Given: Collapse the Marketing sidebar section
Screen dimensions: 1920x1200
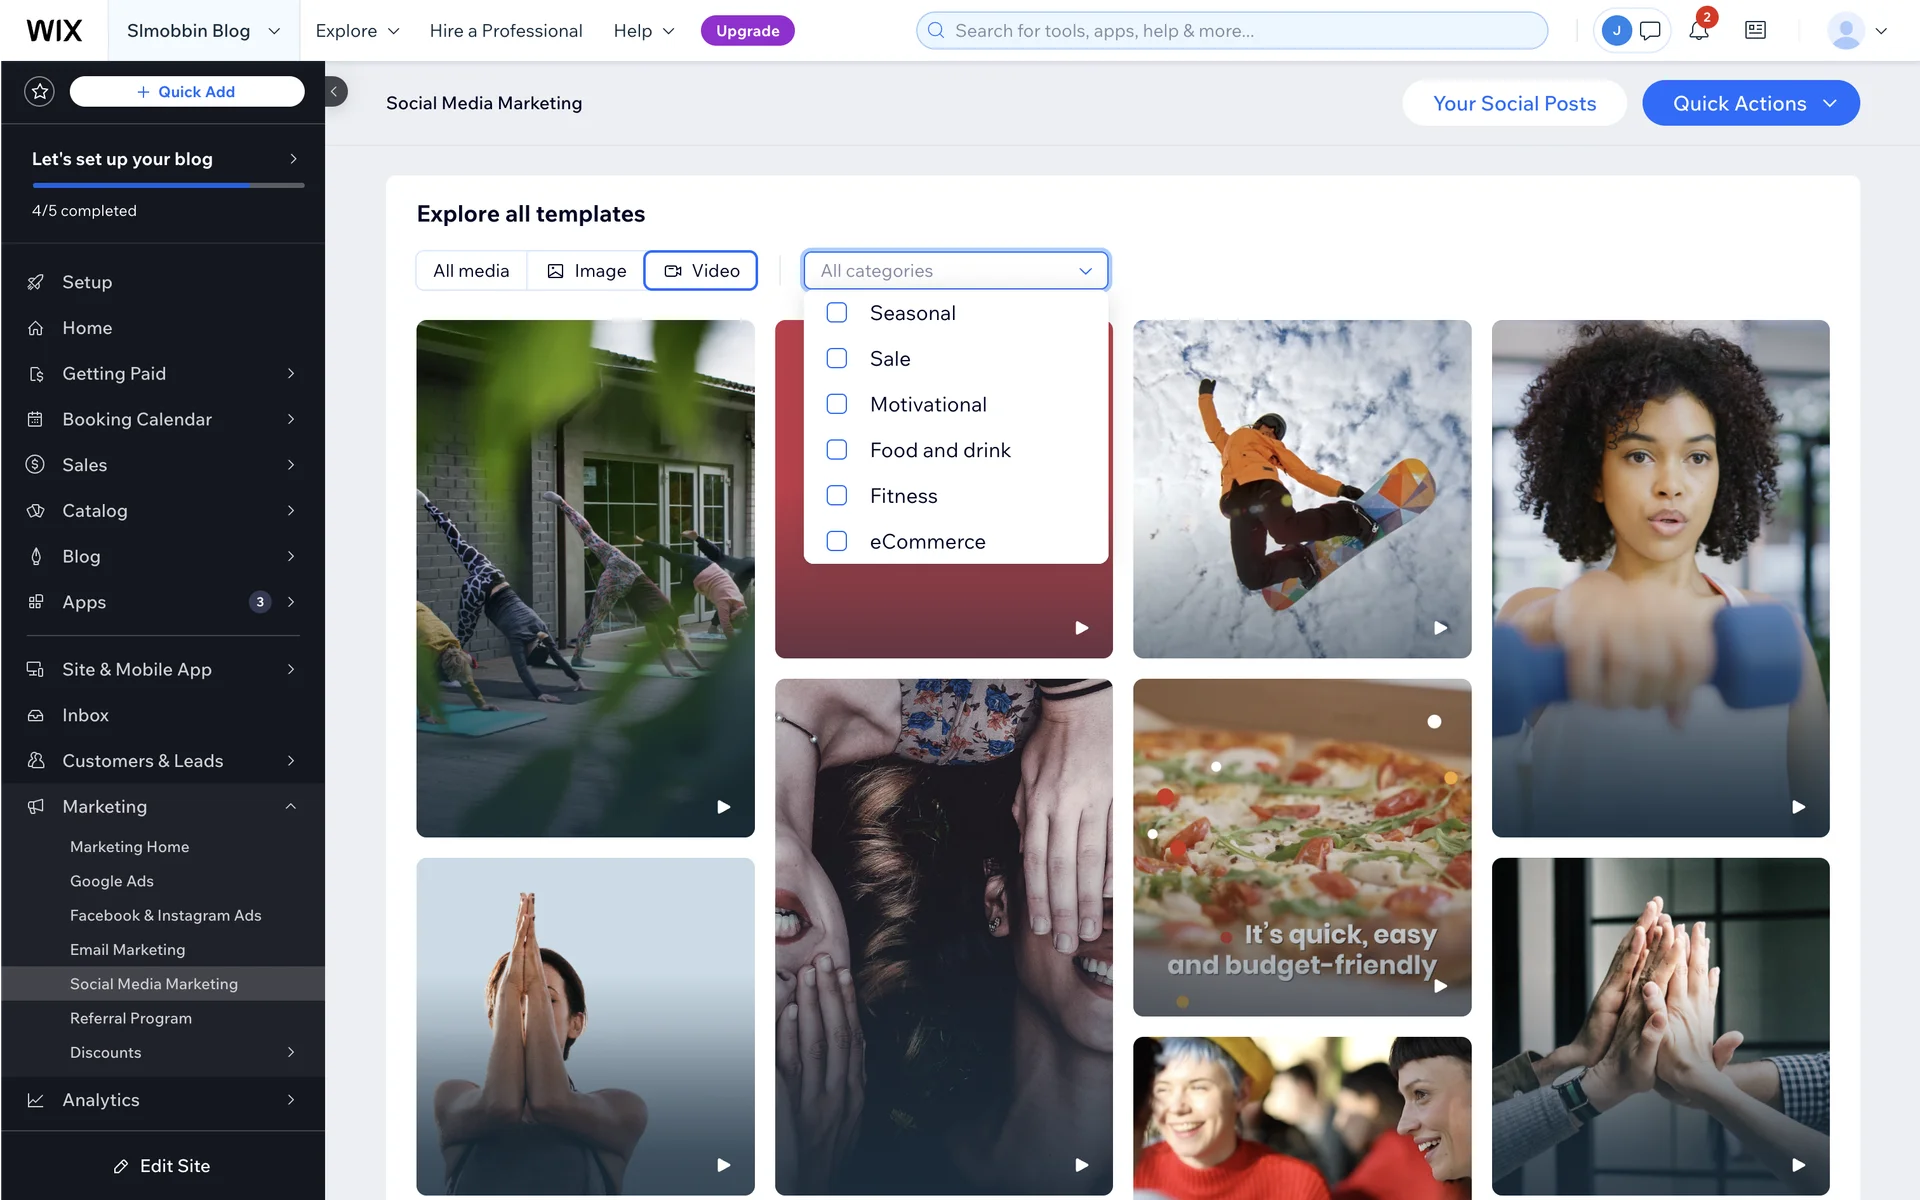Looking at the screenshot, I should tap(290, 807).
